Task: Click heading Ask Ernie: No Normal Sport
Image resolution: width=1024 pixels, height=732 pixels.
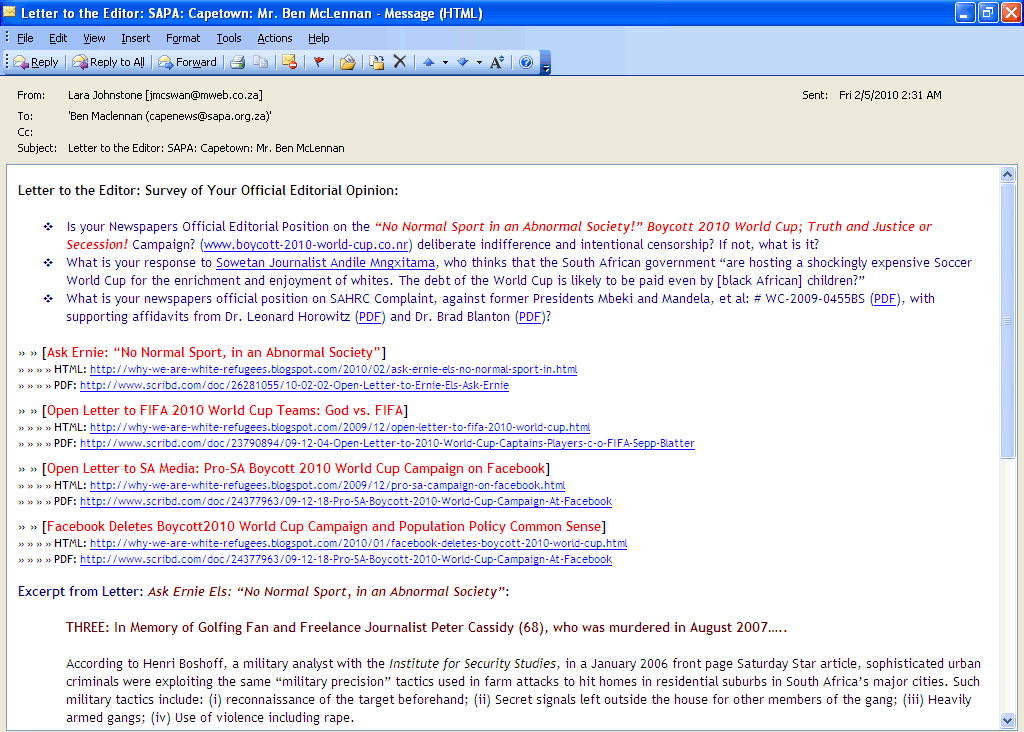Action: tap(214, 353)
